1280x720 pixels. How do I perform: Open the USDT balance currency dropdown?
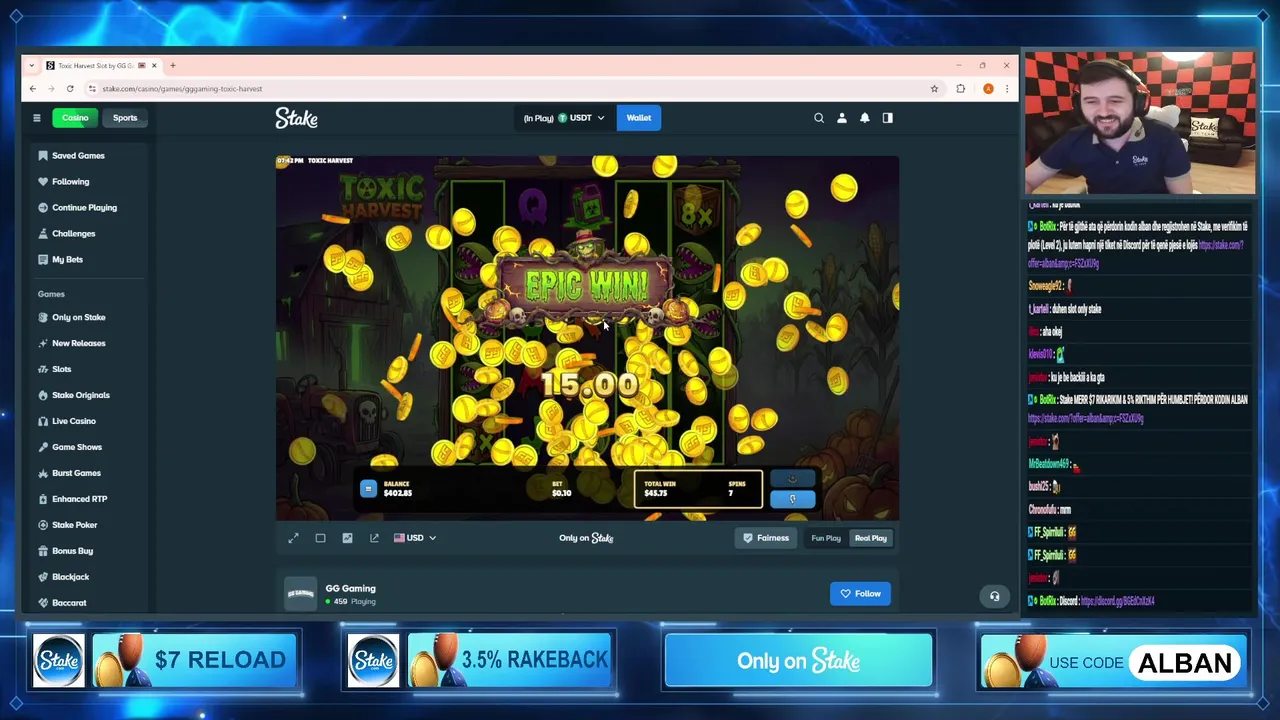tap(564, 118)
